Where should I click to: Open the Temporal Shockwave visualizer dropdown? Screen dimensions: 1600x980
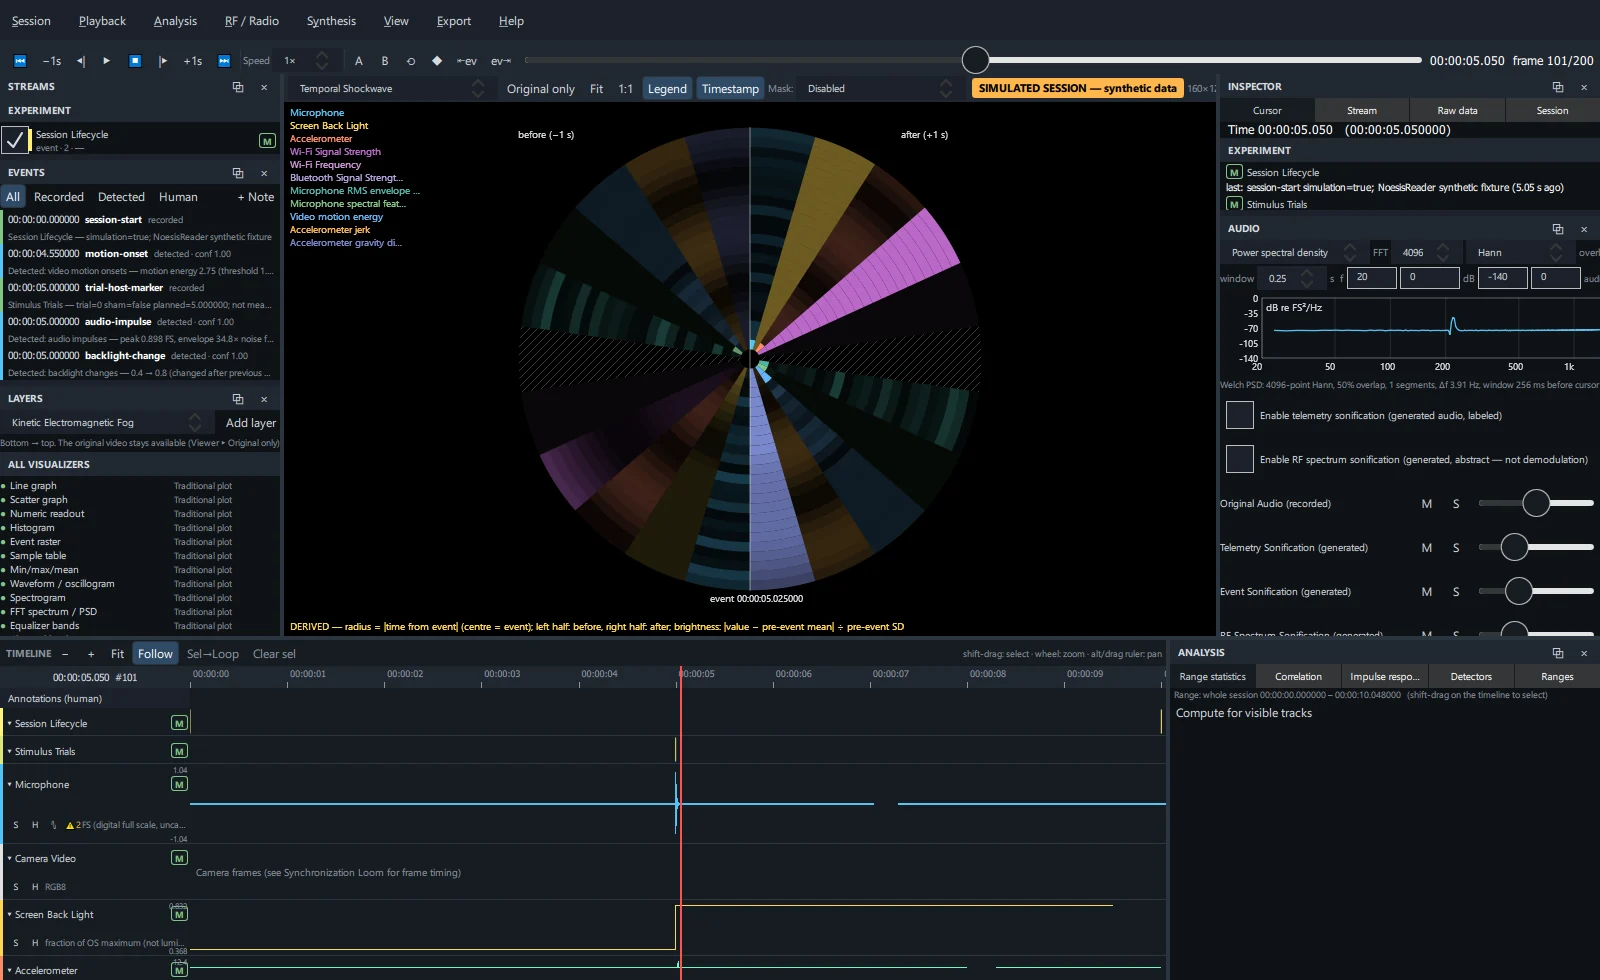[390, 89]
